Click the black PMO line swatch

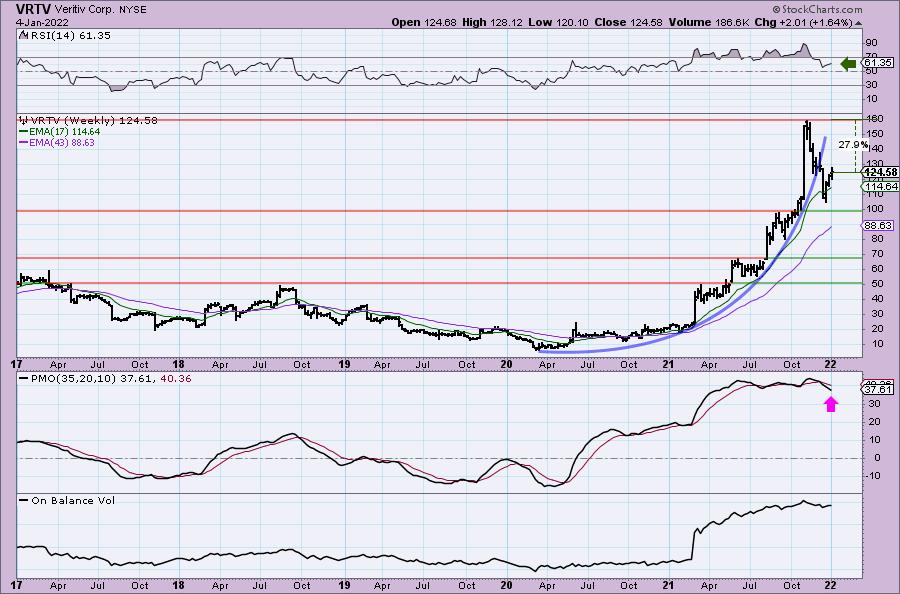(24, 379)
